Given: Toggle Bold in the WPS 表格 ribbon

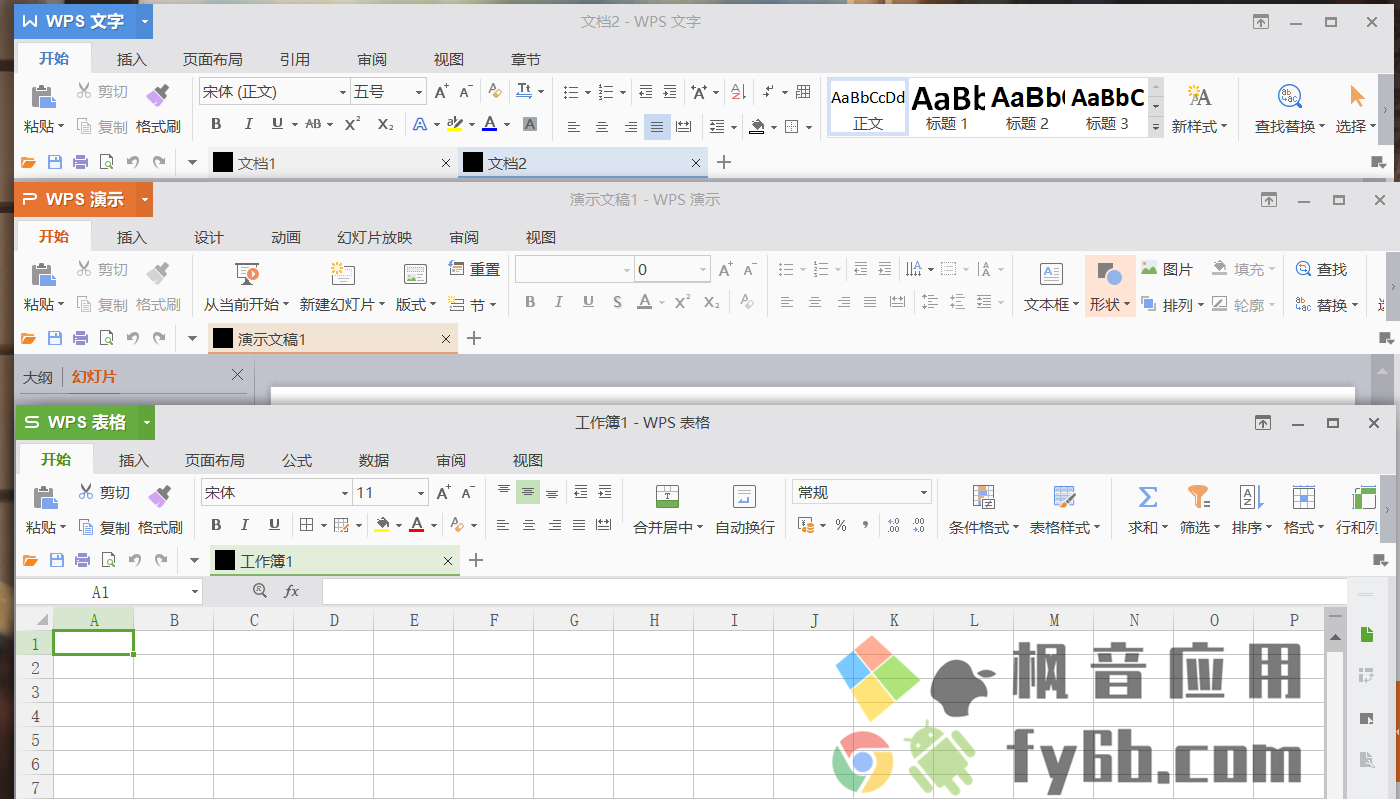Looking at the screenshot, I should pos(215,525).
